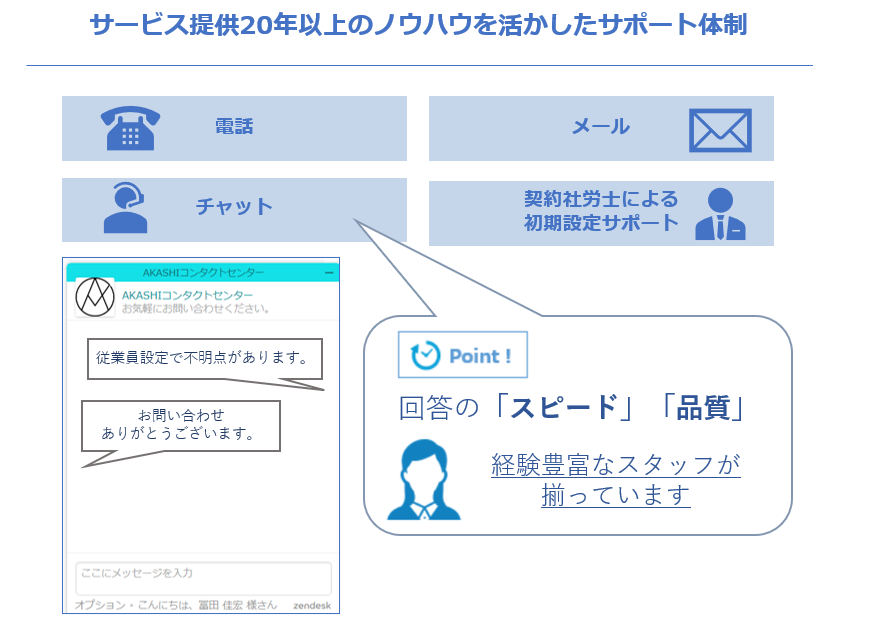869x633 pixels.
Task: Click the headset operator chat icon
Action: point(126,208)
